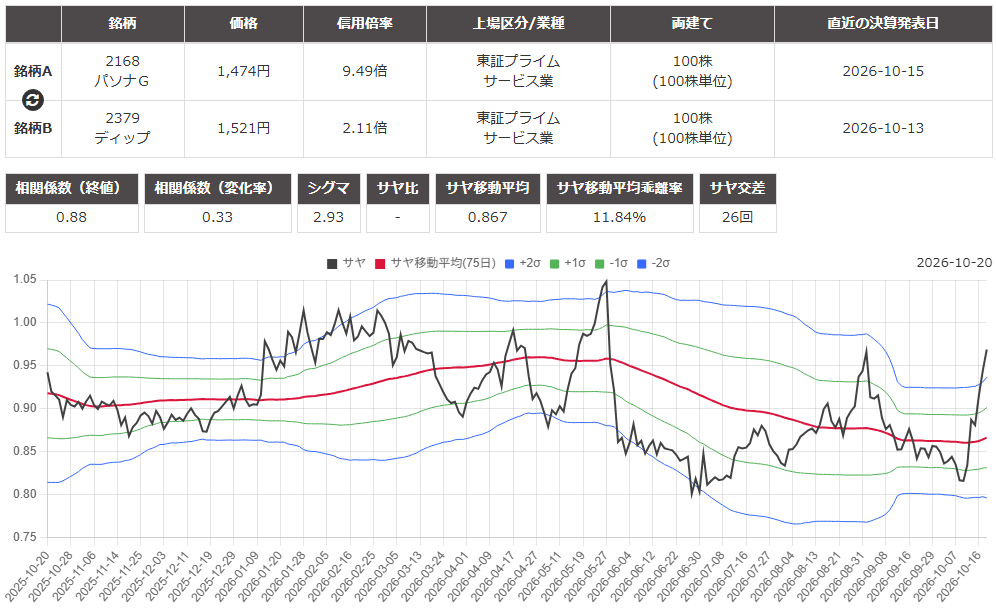Click the red moving-average legend color box
Image resolution: width=996 pixels, height=609 pixels.
point(380,264)
